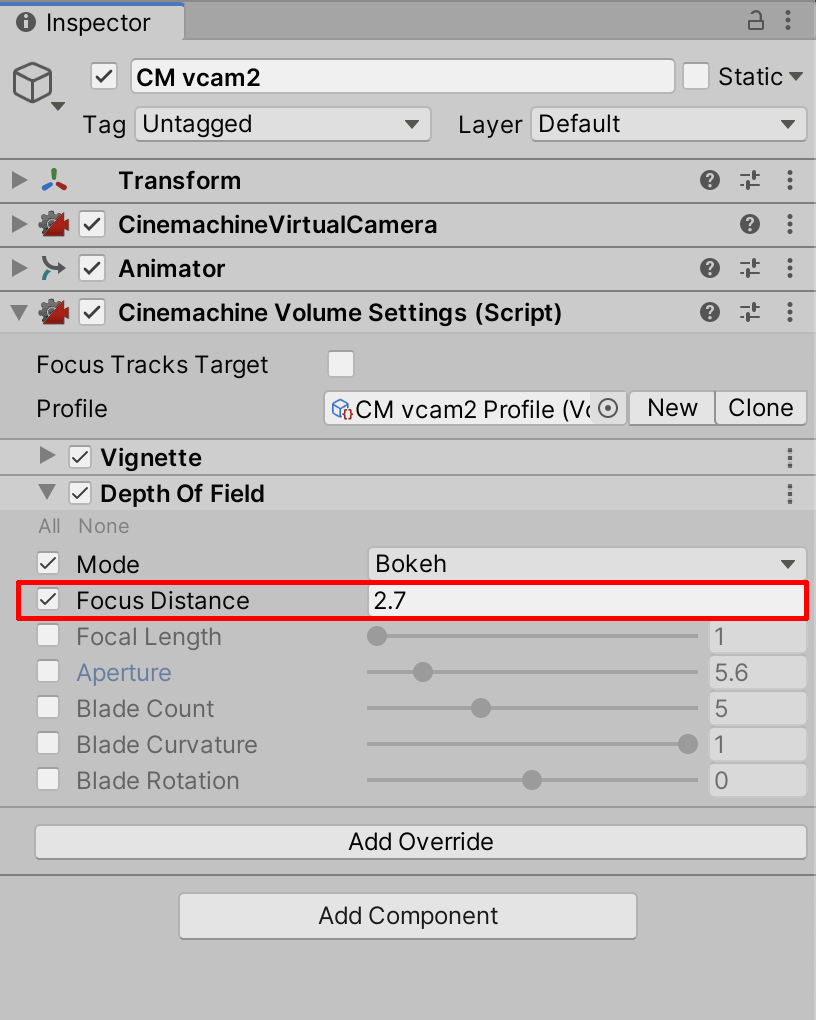Open the Bokeh mode dropdown
816x1020 pixels.
pyautogui.click(x=587, y=564)
